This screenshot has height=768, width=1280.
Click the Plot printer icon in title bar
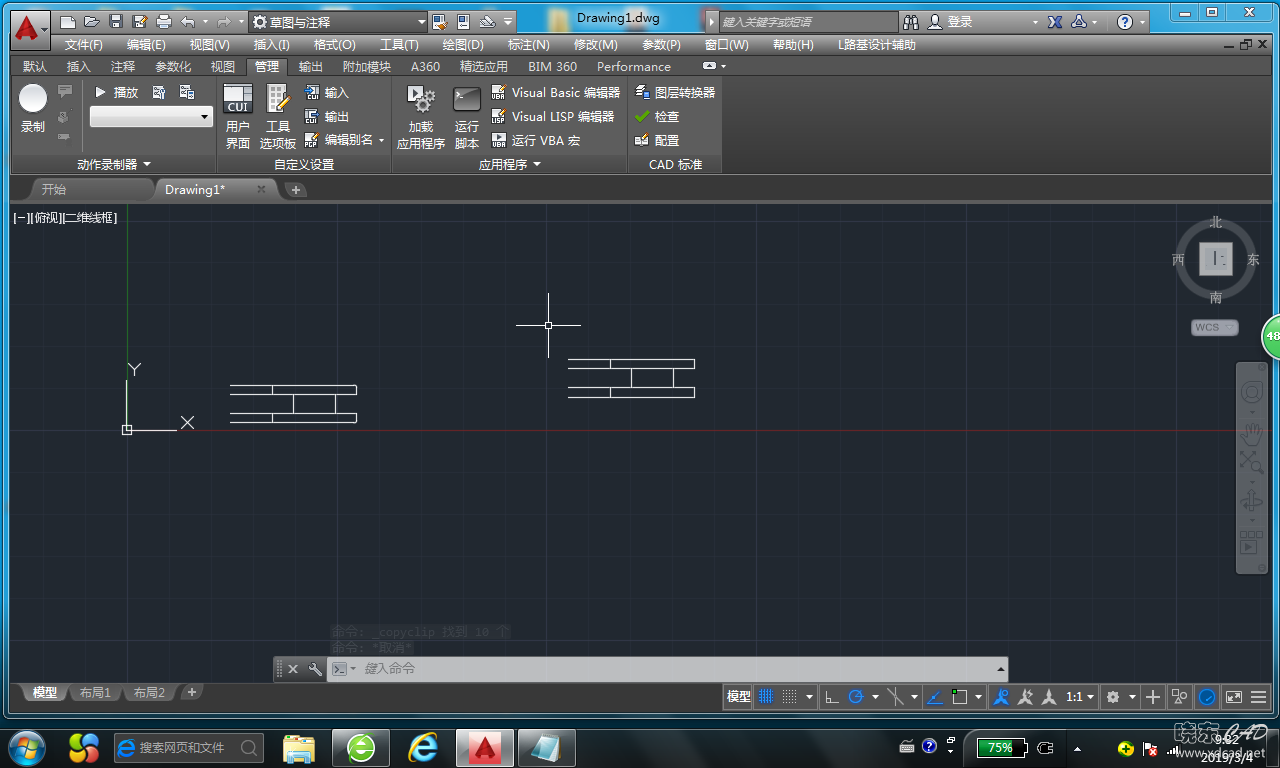coord(164,21)
